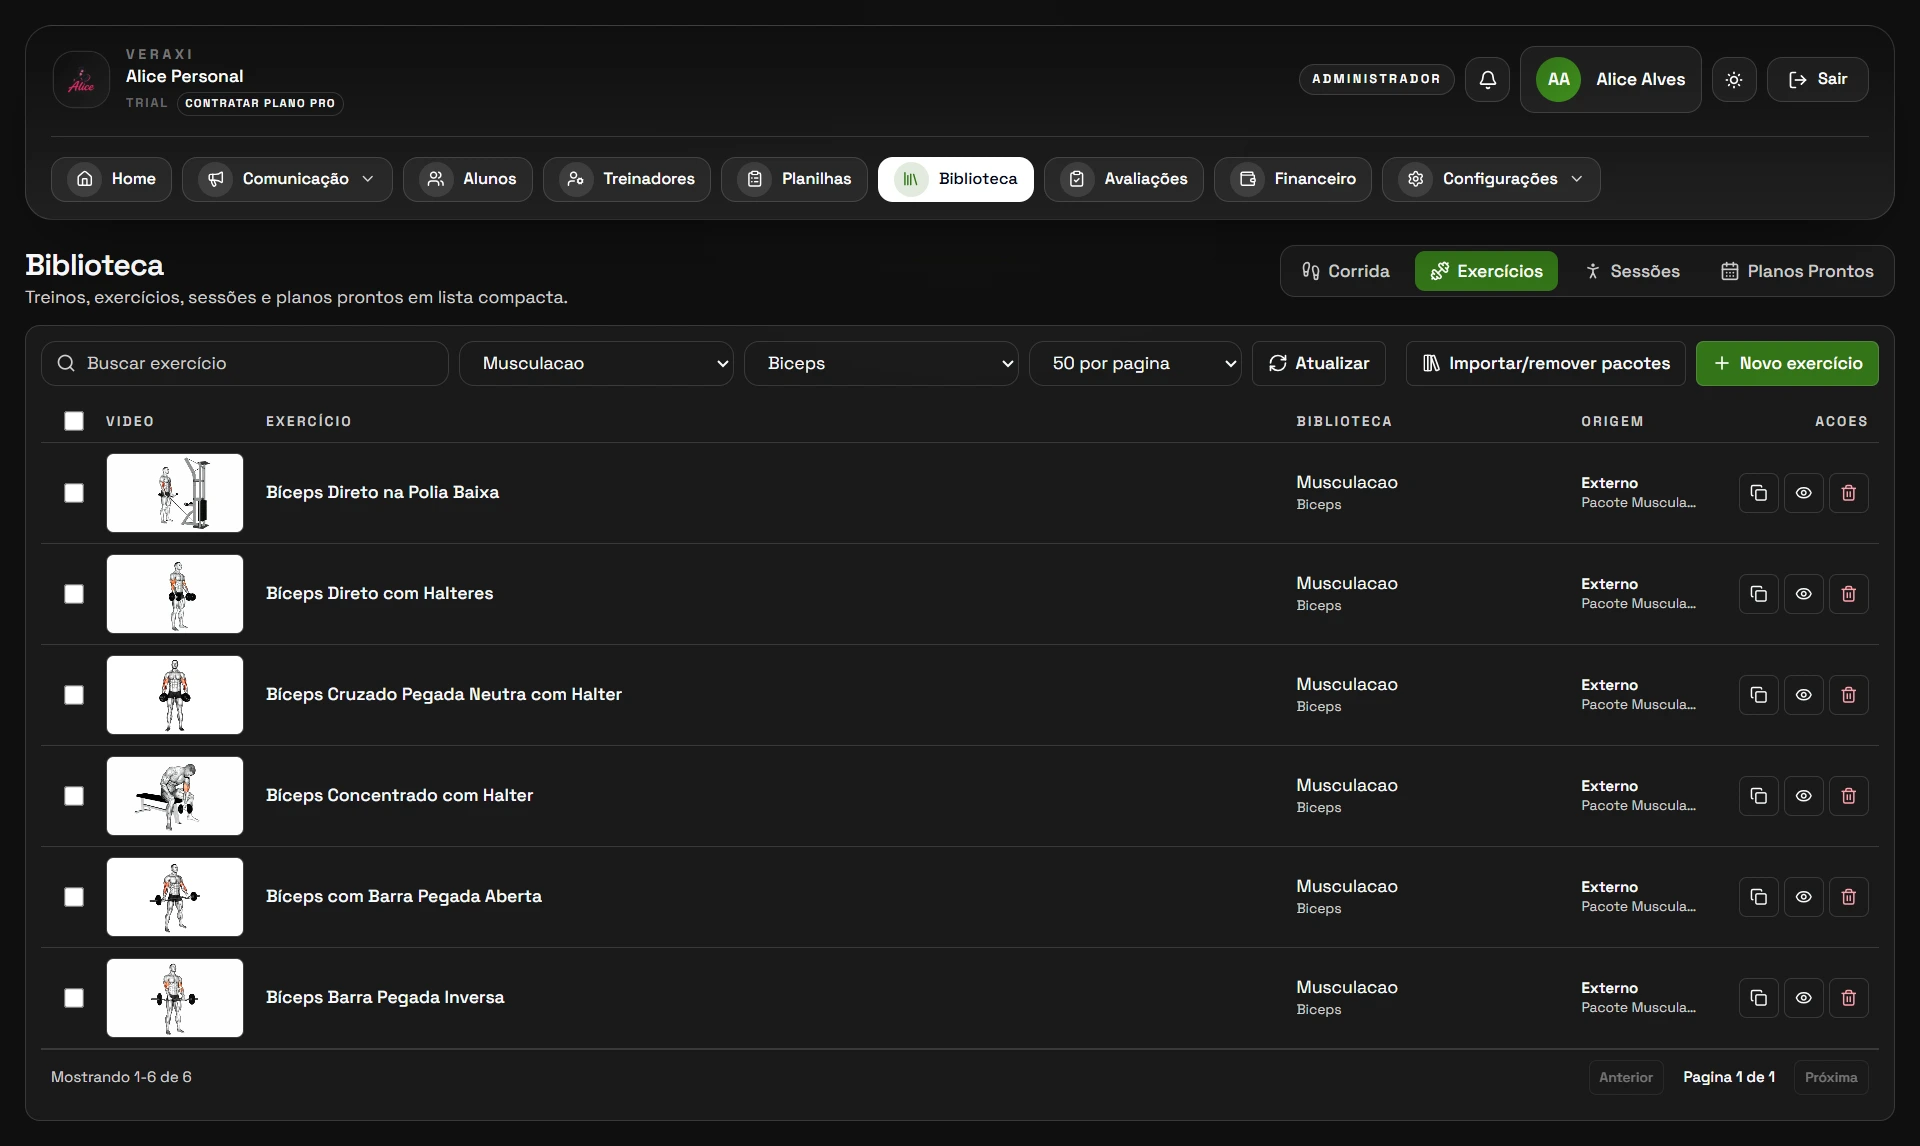1920x1146 pixels.
Task: Check Bíceps Direto na Polia Baixa row
Action: point(74,493)
